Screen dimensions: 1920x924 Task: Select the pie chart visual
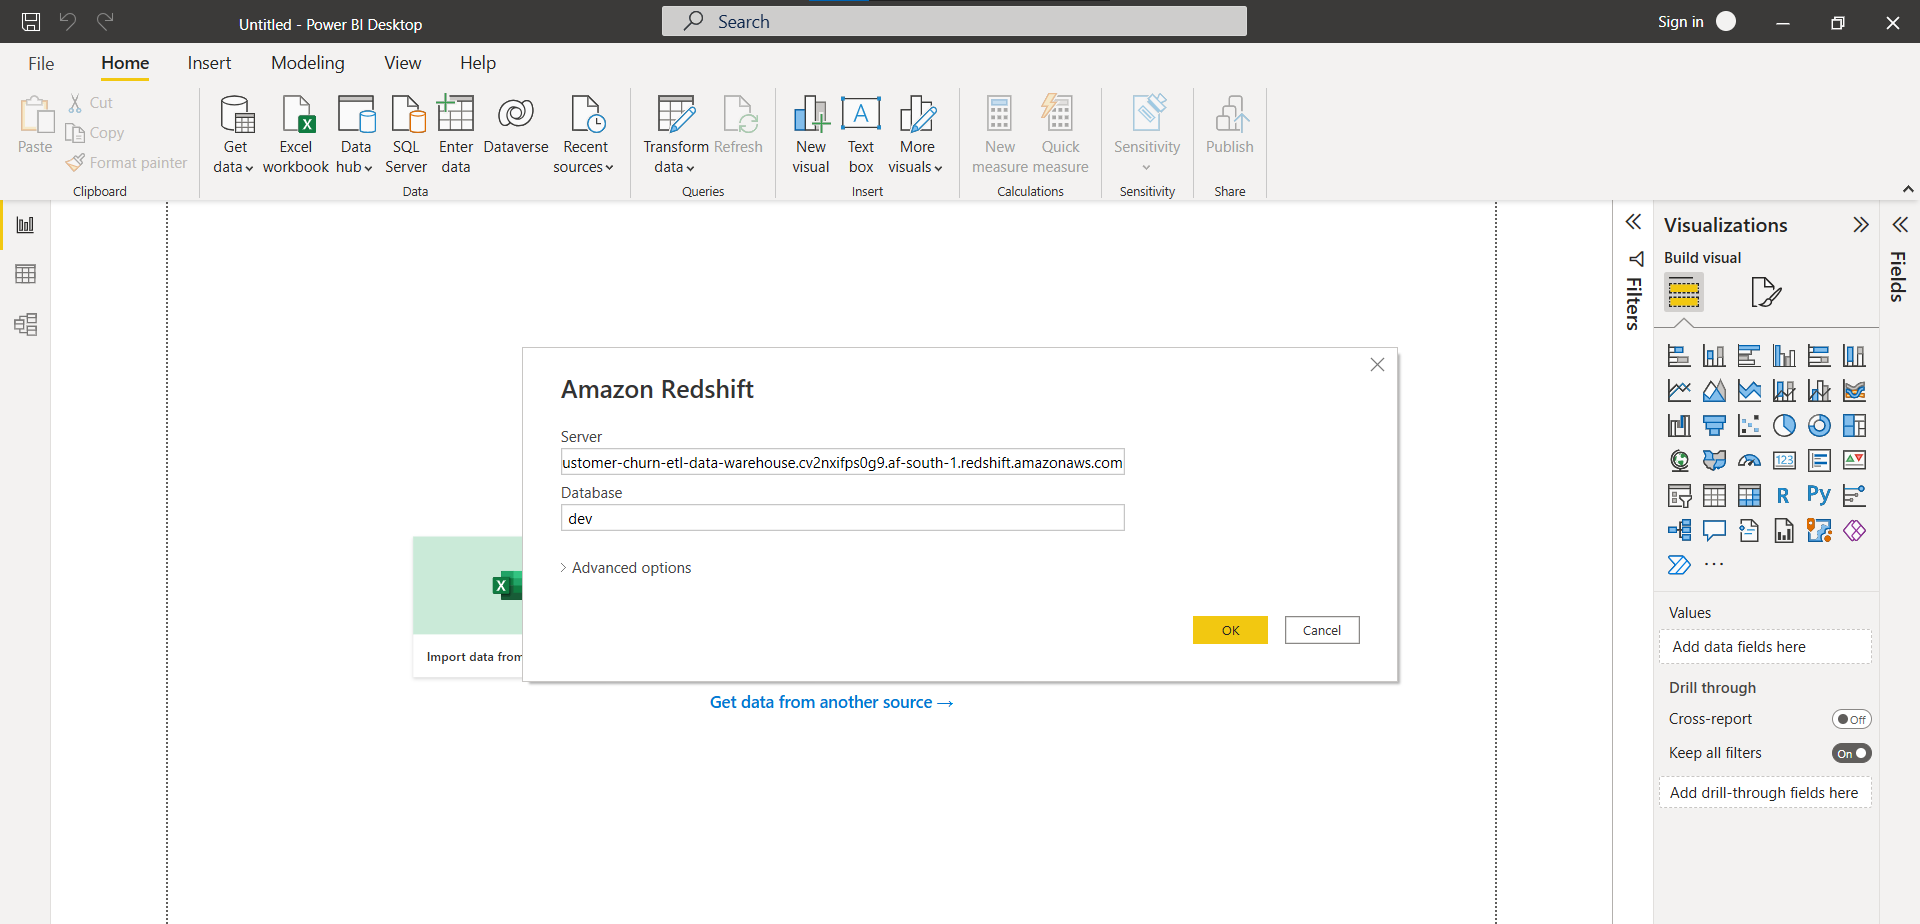point(1784,426)
